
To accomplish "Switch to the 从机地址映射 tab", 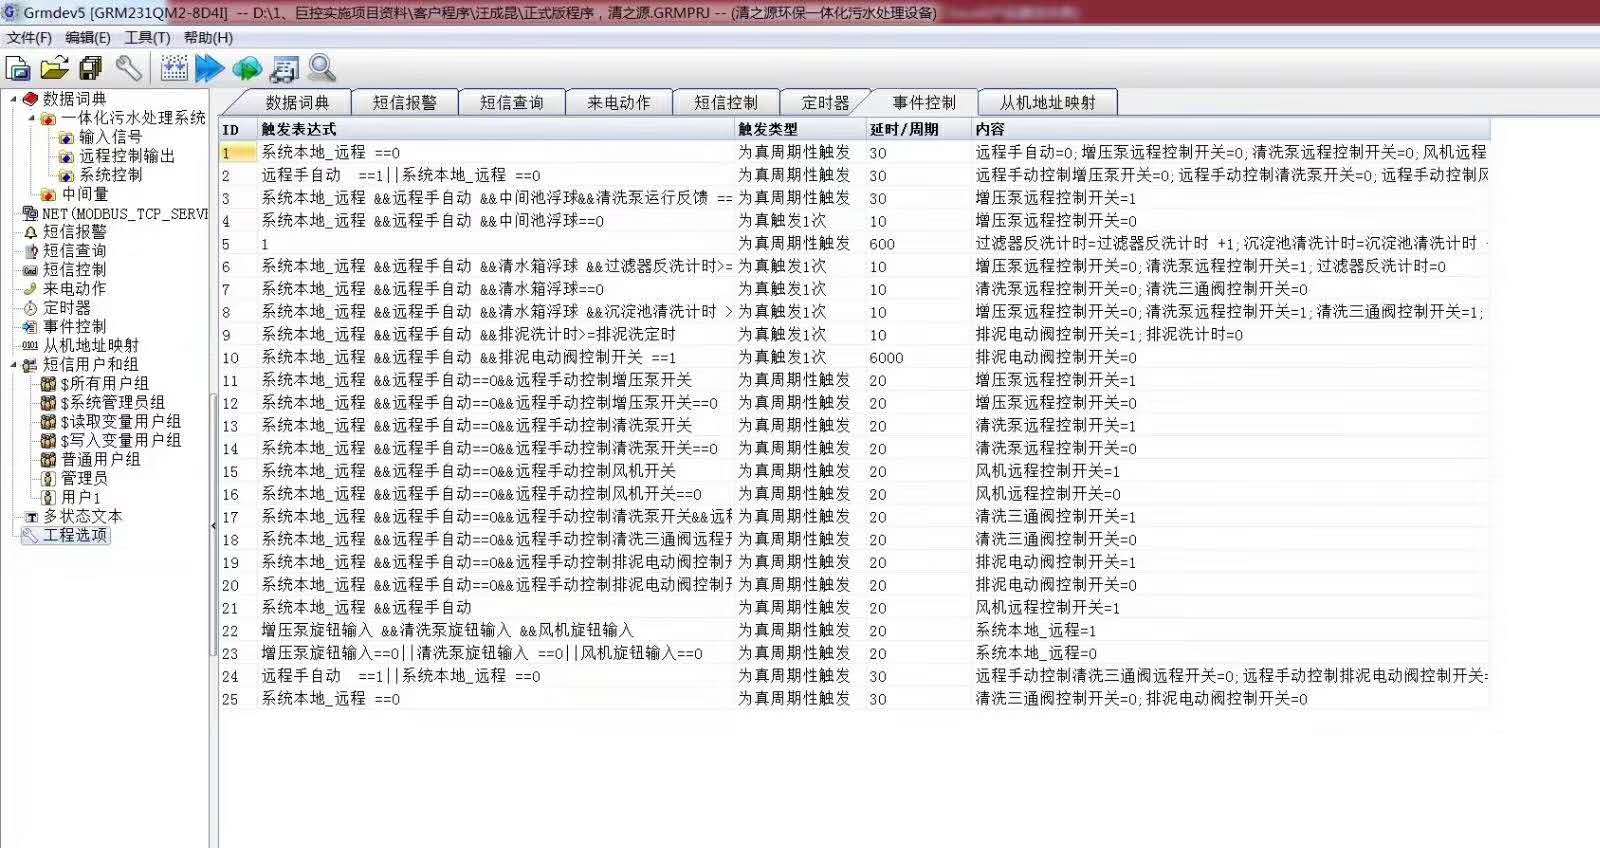I will click(x=1047, y=103).
